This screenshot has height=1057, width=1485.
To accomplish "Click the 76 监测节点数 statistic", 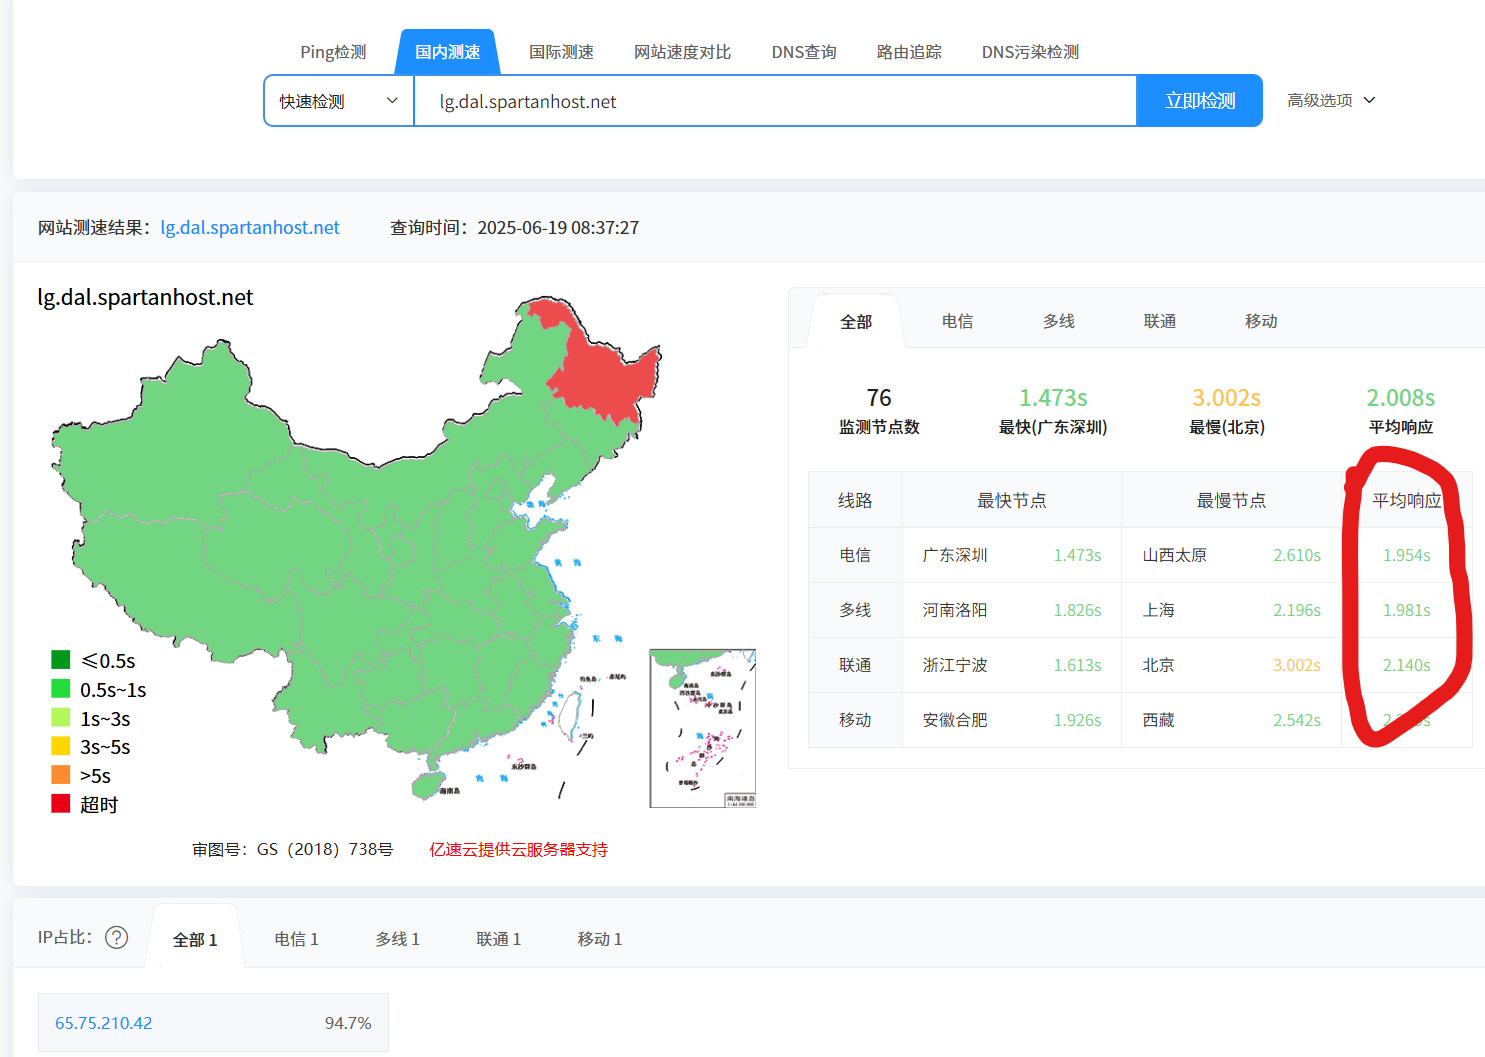I will coord(879,411).
